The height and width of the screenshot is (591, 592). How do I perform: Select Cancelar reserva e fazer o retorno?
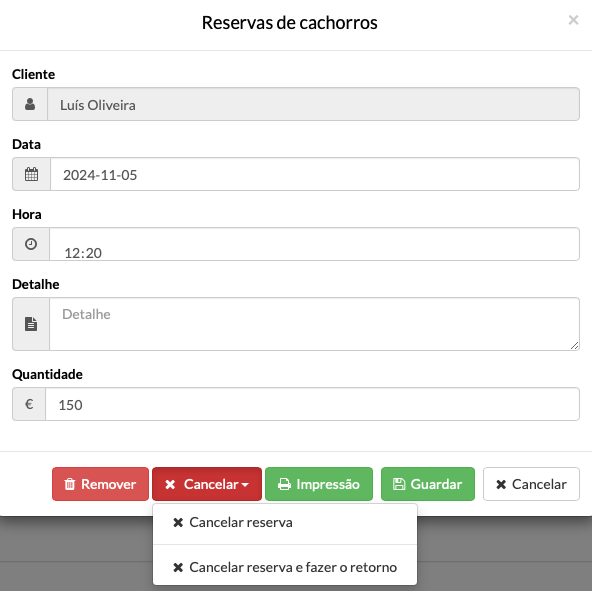click(x=285, y=567)
